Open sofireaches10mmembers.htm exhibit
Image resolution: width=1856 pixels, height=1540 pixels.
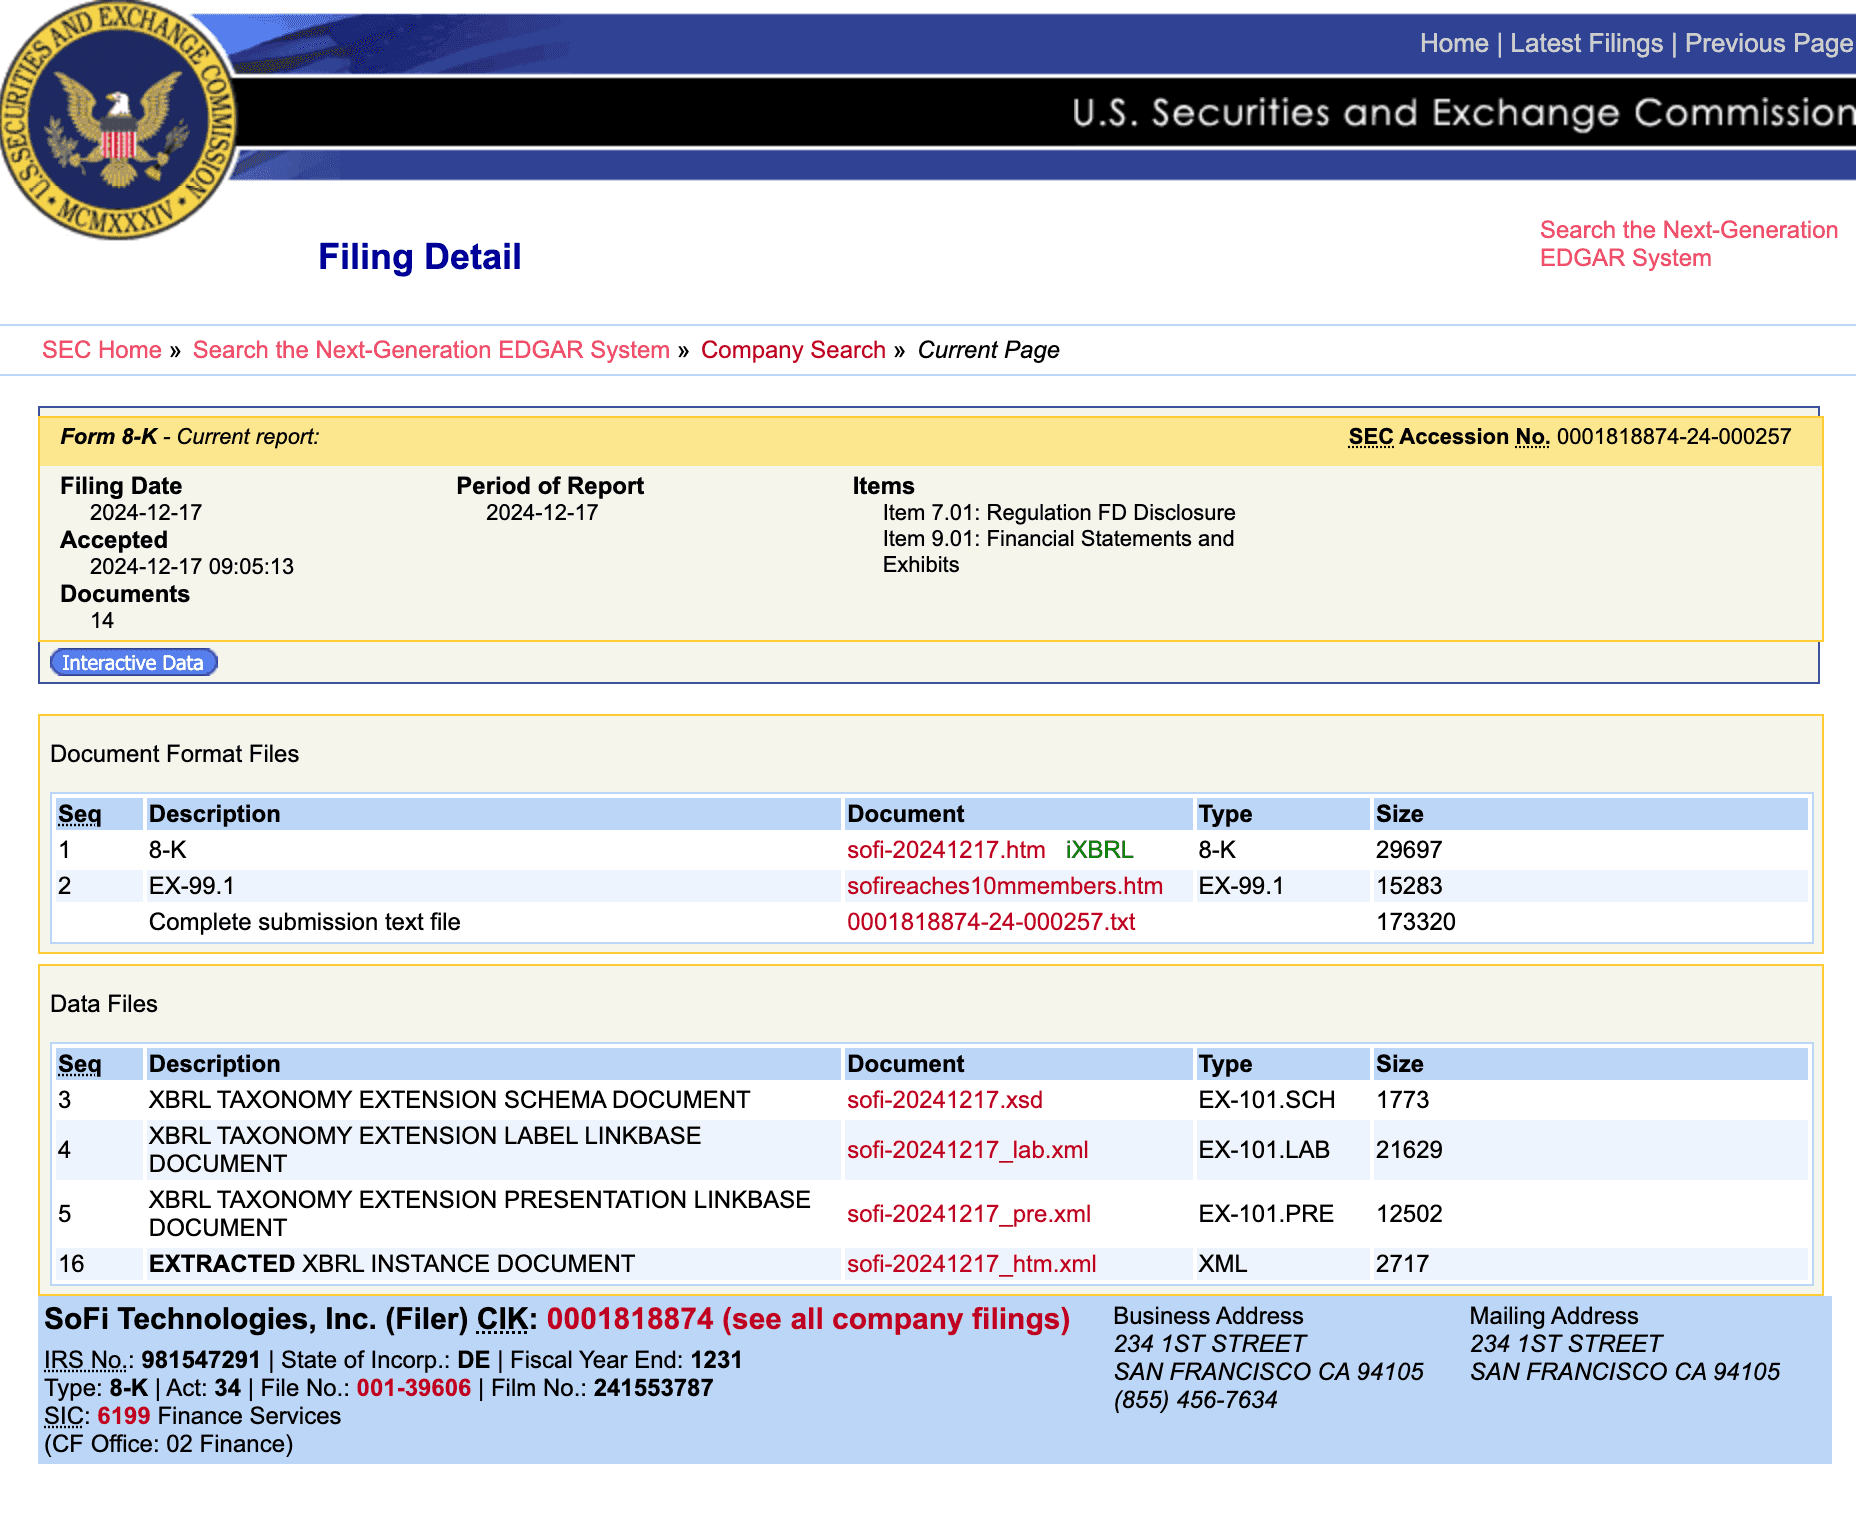(1005, 886)
